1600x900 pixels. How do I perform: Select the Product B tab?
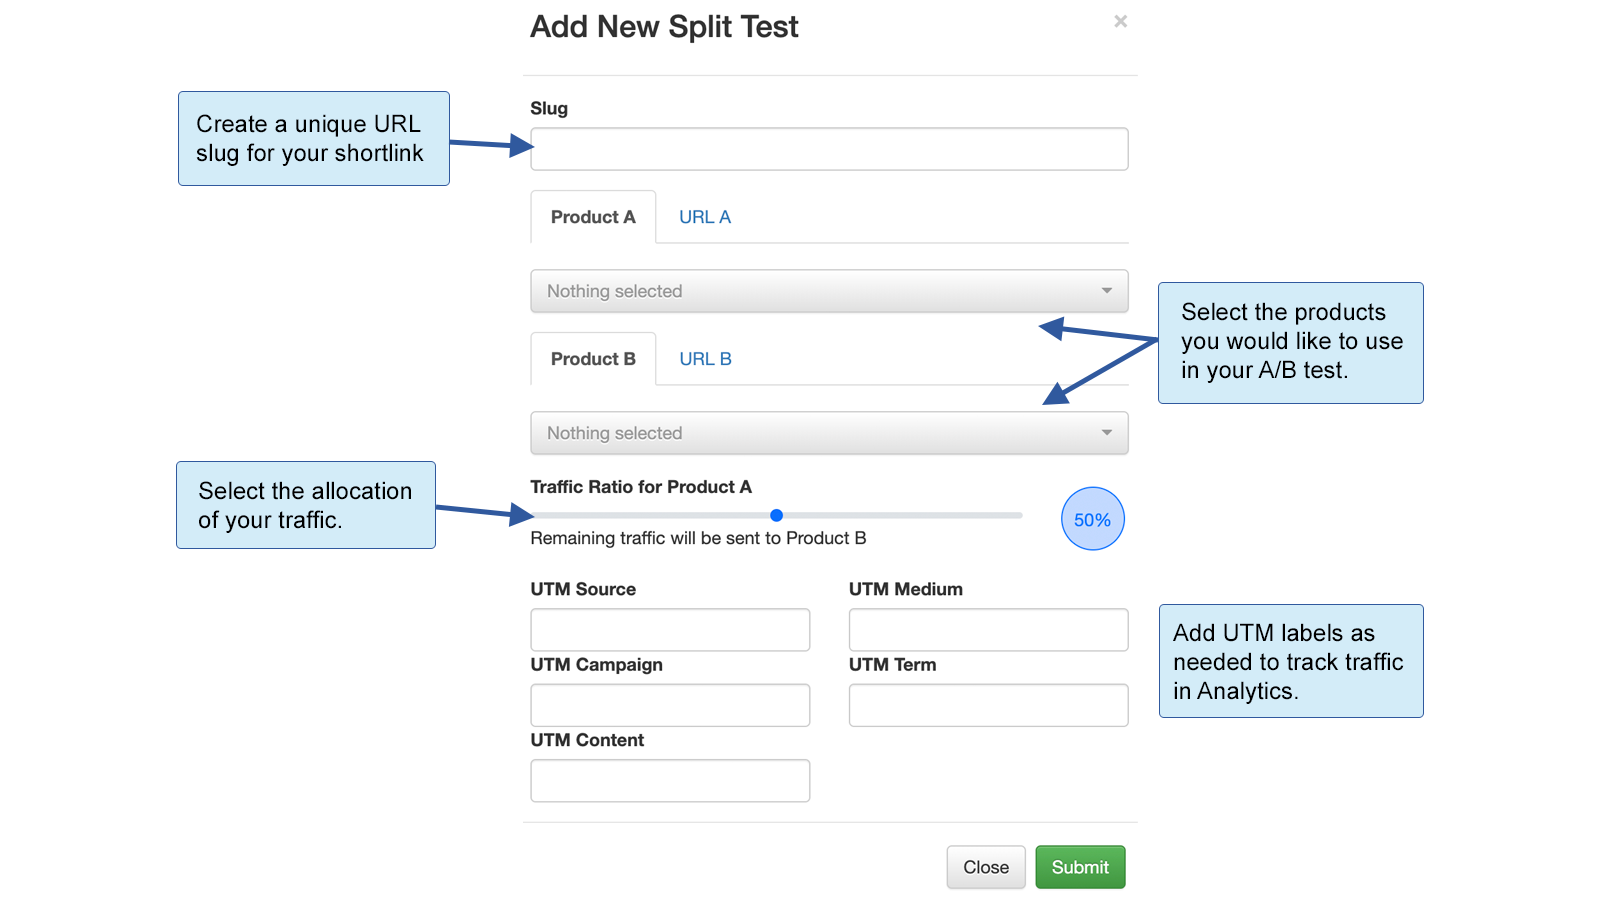[592, 358]
